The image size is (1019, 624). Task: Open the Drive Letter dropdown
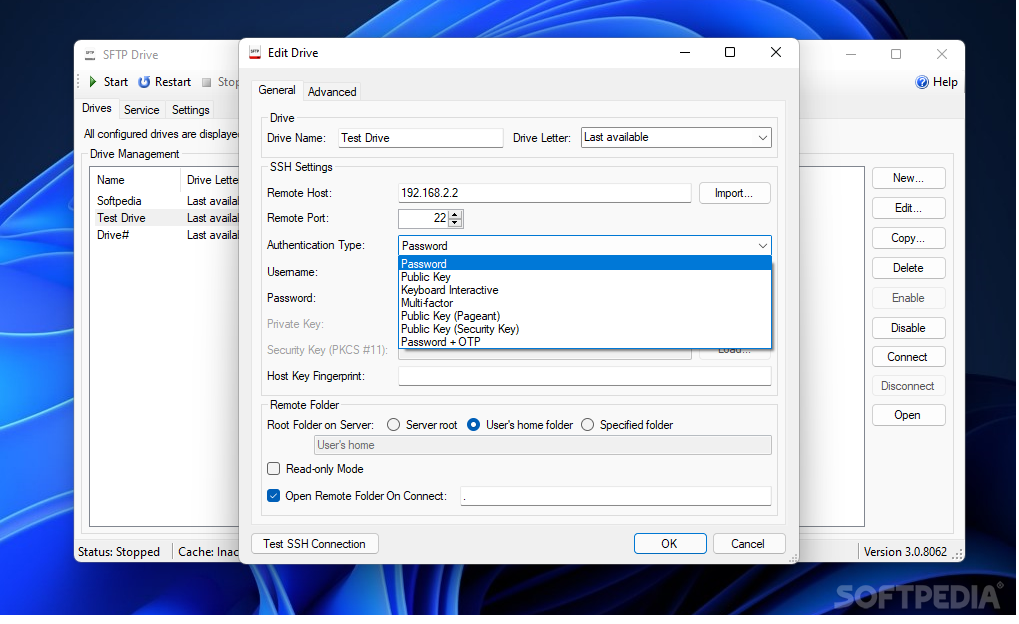coord(762,138)
